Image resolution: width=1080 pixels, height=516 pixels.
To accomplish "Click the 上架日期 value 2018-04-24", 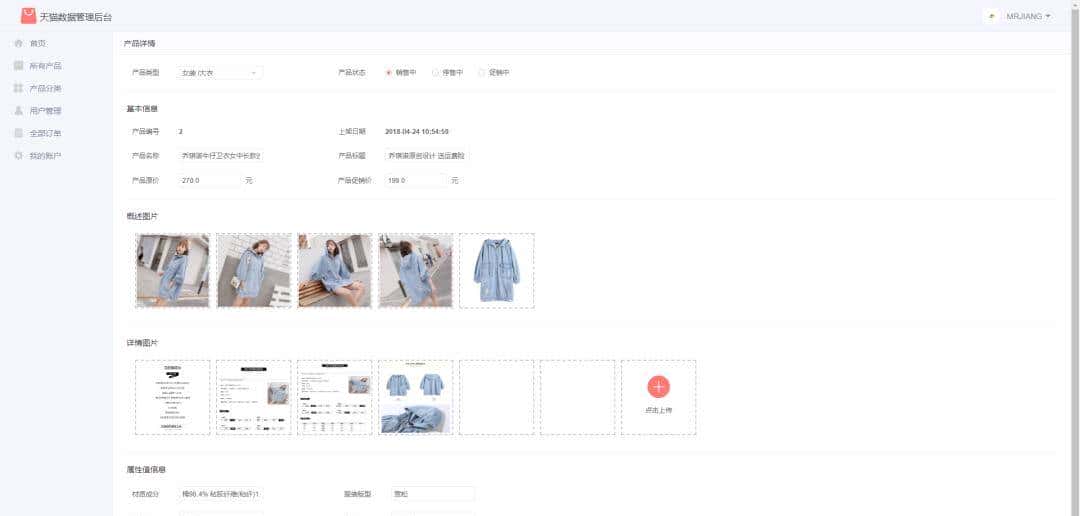I will (x=417, y=132).
